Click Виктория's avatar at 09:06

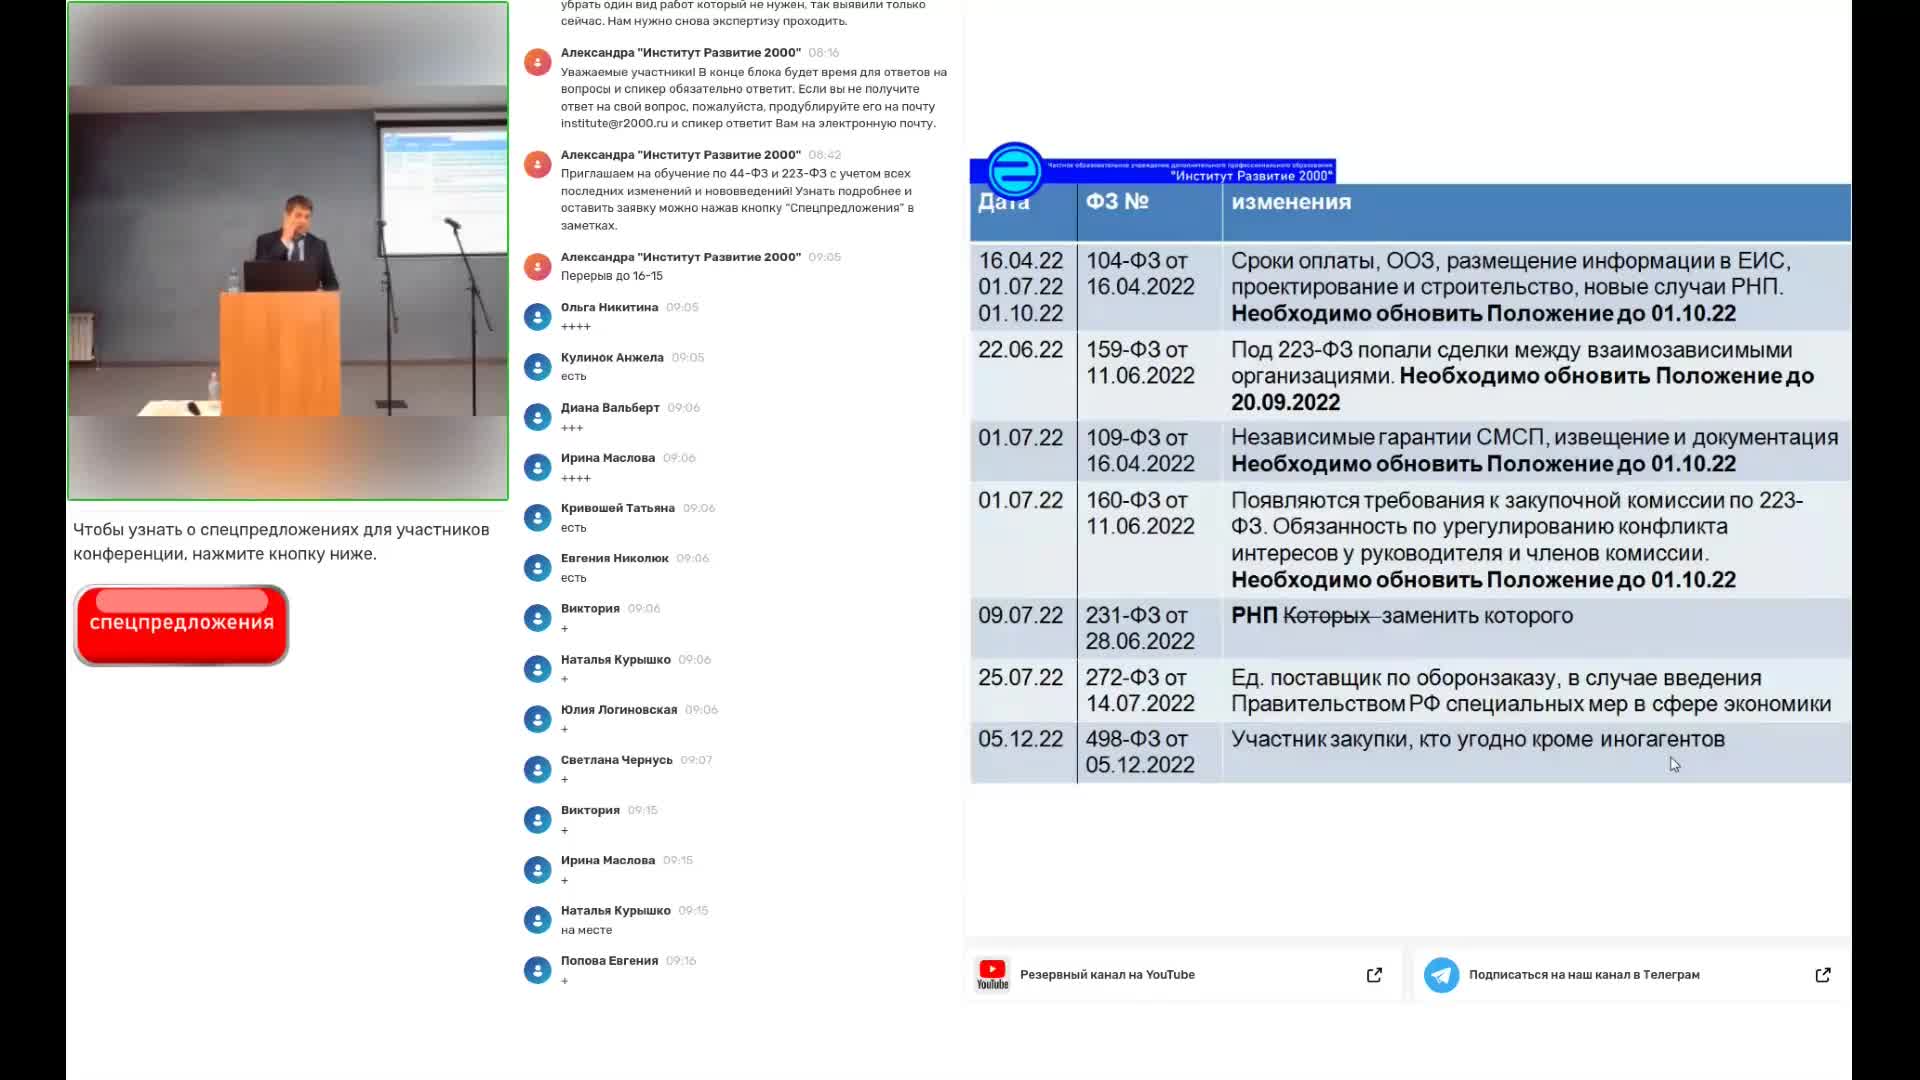537,618
